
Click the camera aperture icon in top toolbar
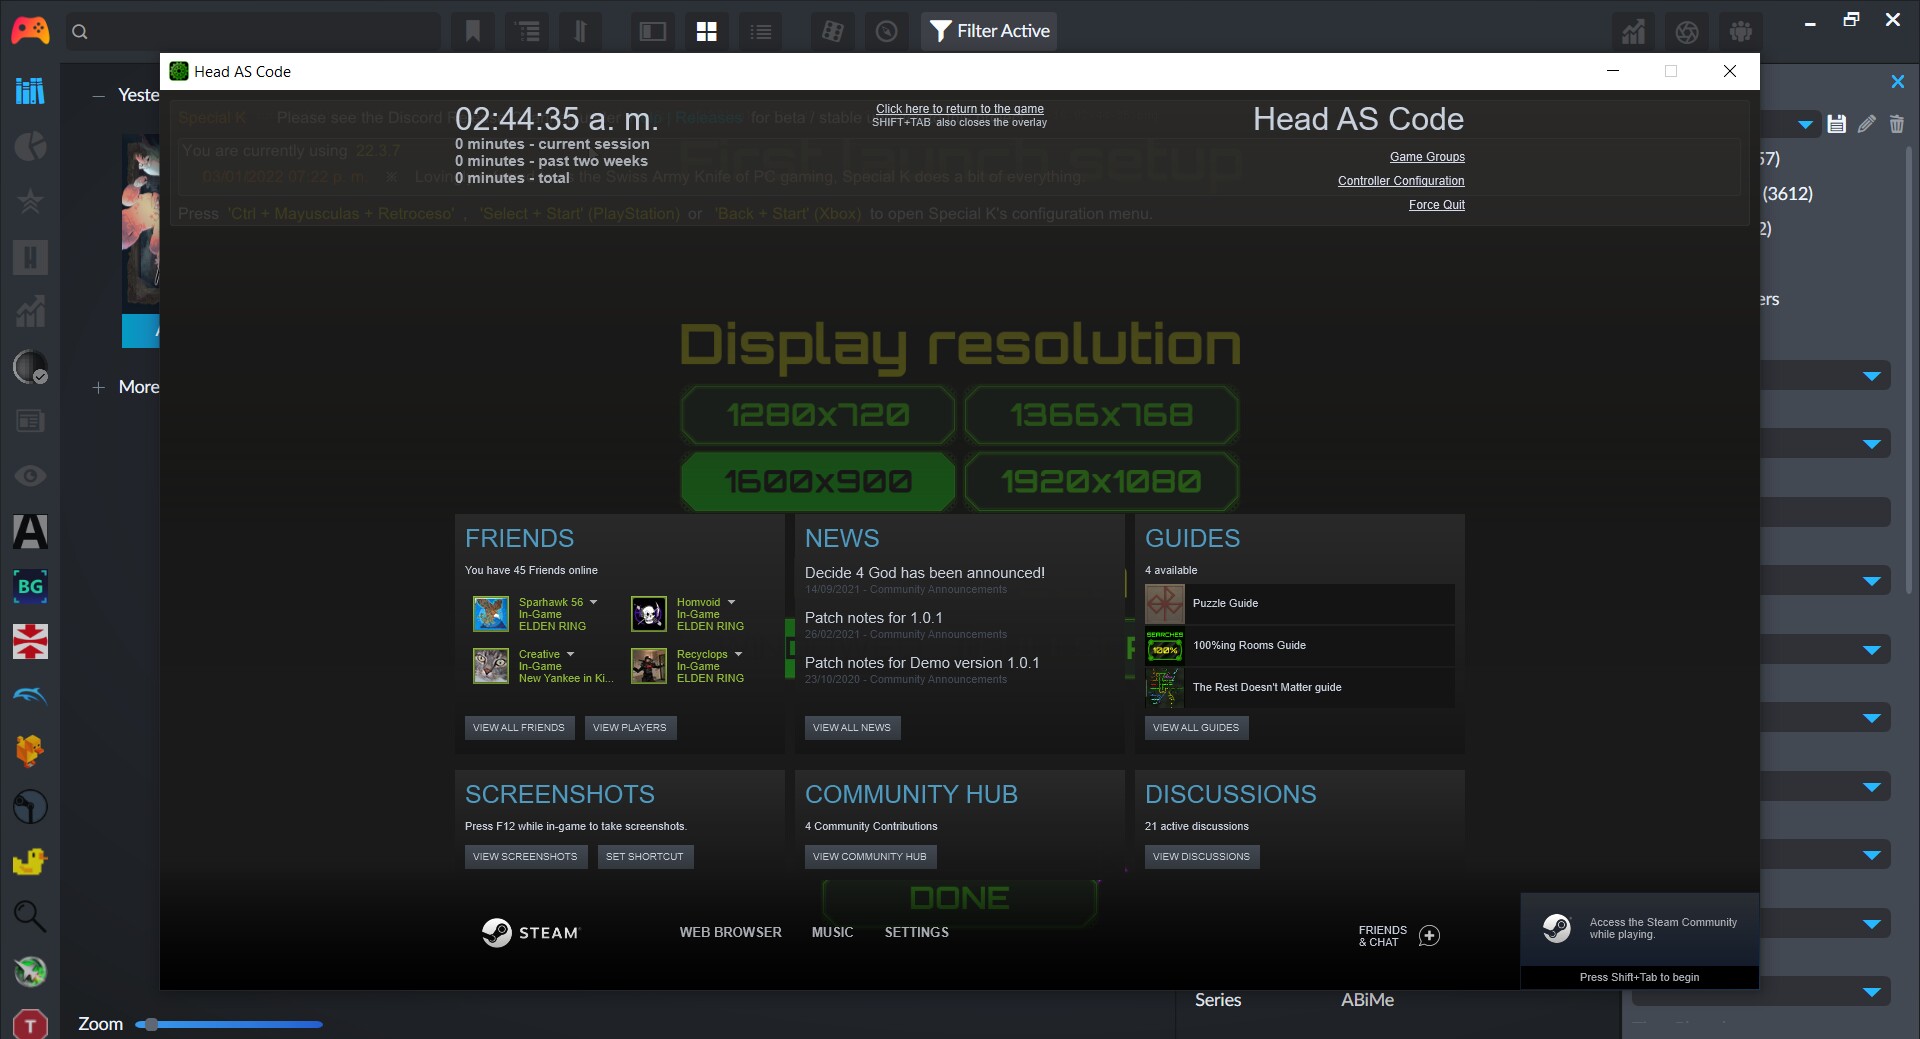[1687, 31]
